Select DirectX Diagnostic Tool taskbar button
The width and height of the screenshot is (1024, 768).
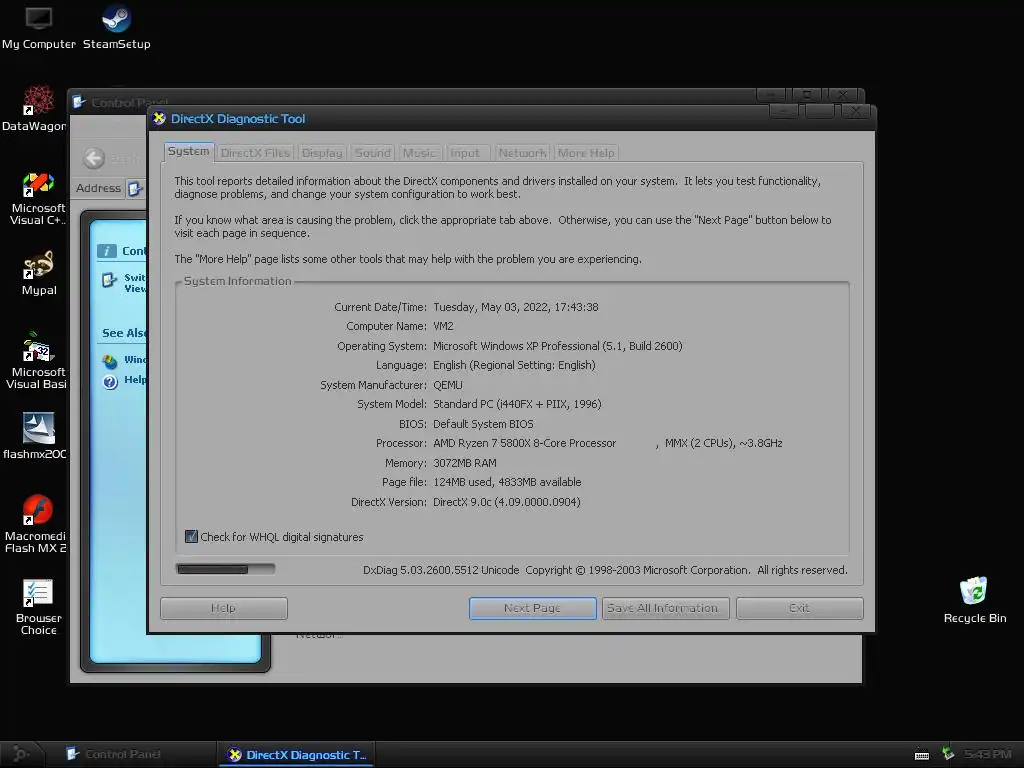pyautogui.click(x=298, y=755)
